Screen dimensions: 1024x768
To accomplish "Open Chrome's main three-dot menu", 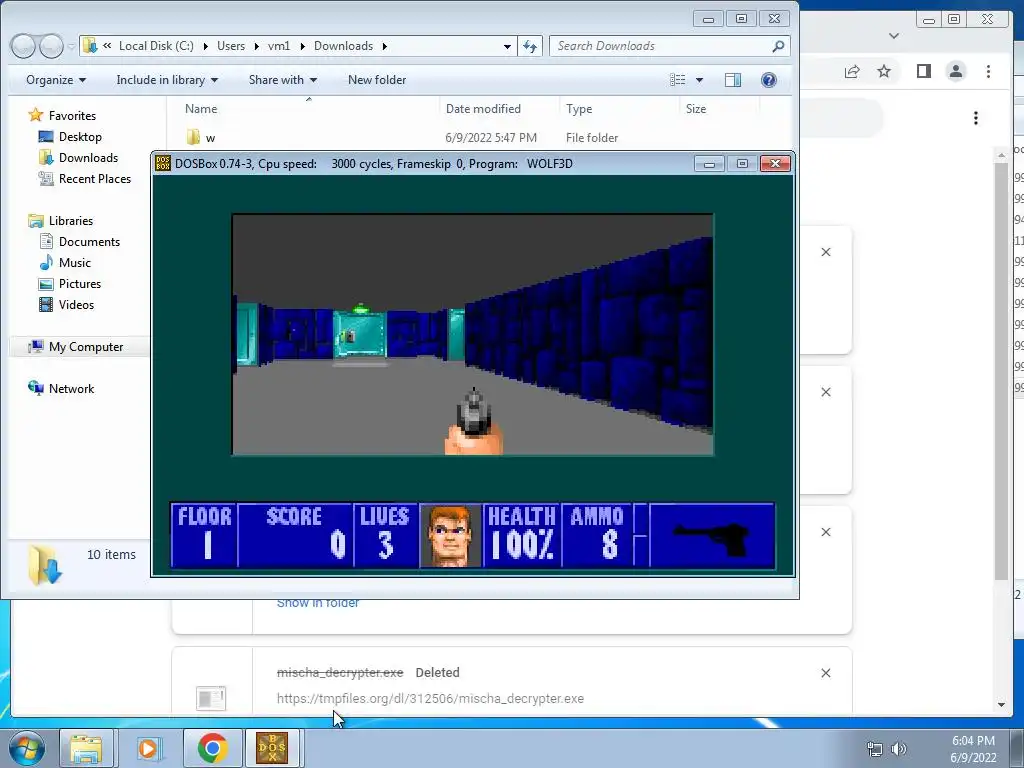I will (x=988, y=71).
